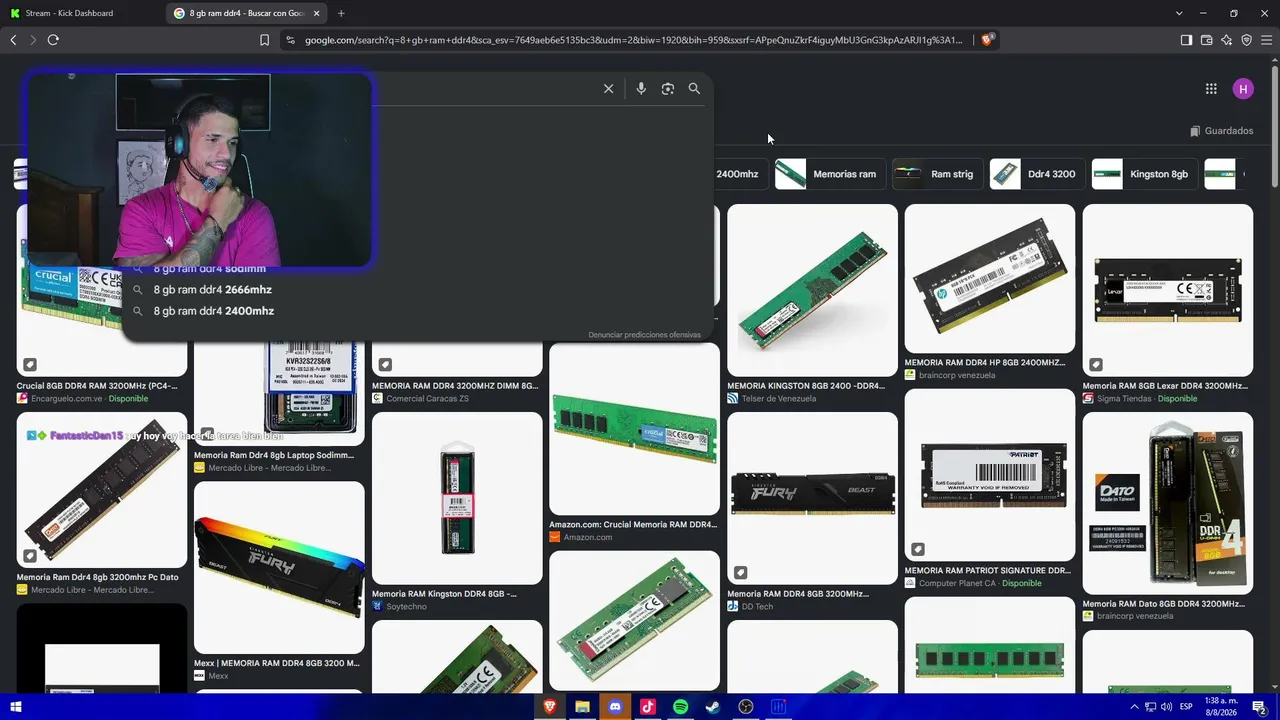Reload the current page
Viewport: 1280px width, 720px height.
pyautogui.click(x=53, y=40)
